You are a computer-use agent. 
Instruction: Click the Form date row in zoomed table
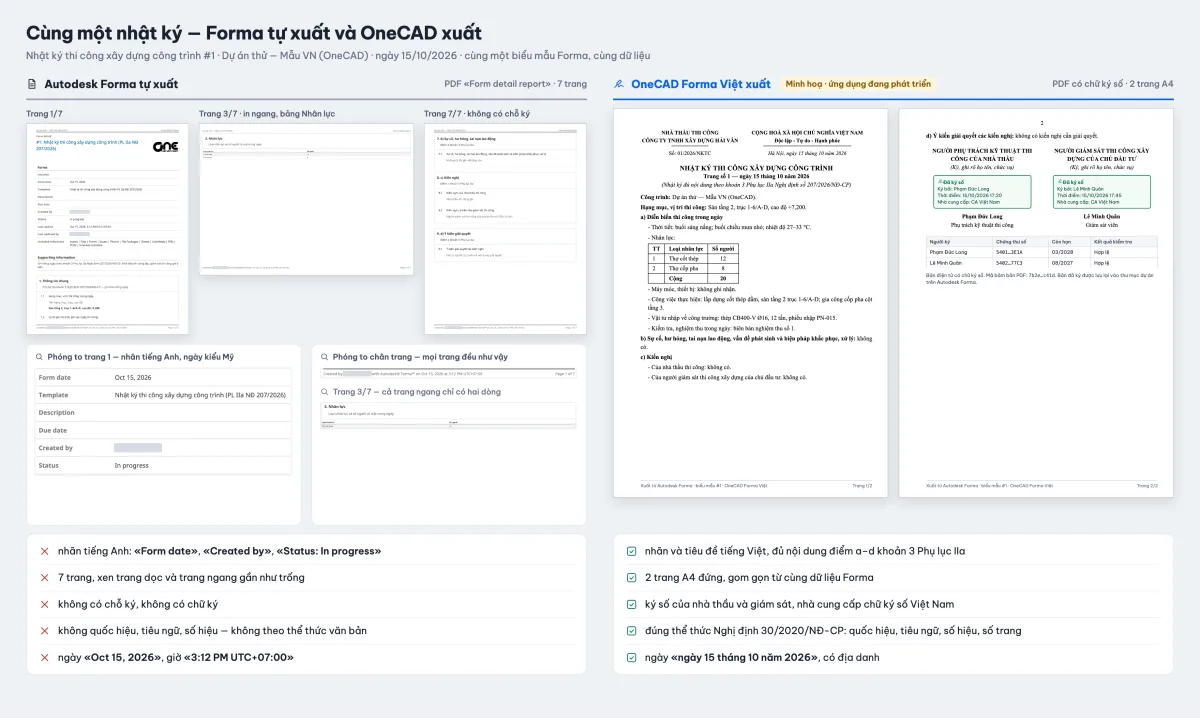click(163, 377)
